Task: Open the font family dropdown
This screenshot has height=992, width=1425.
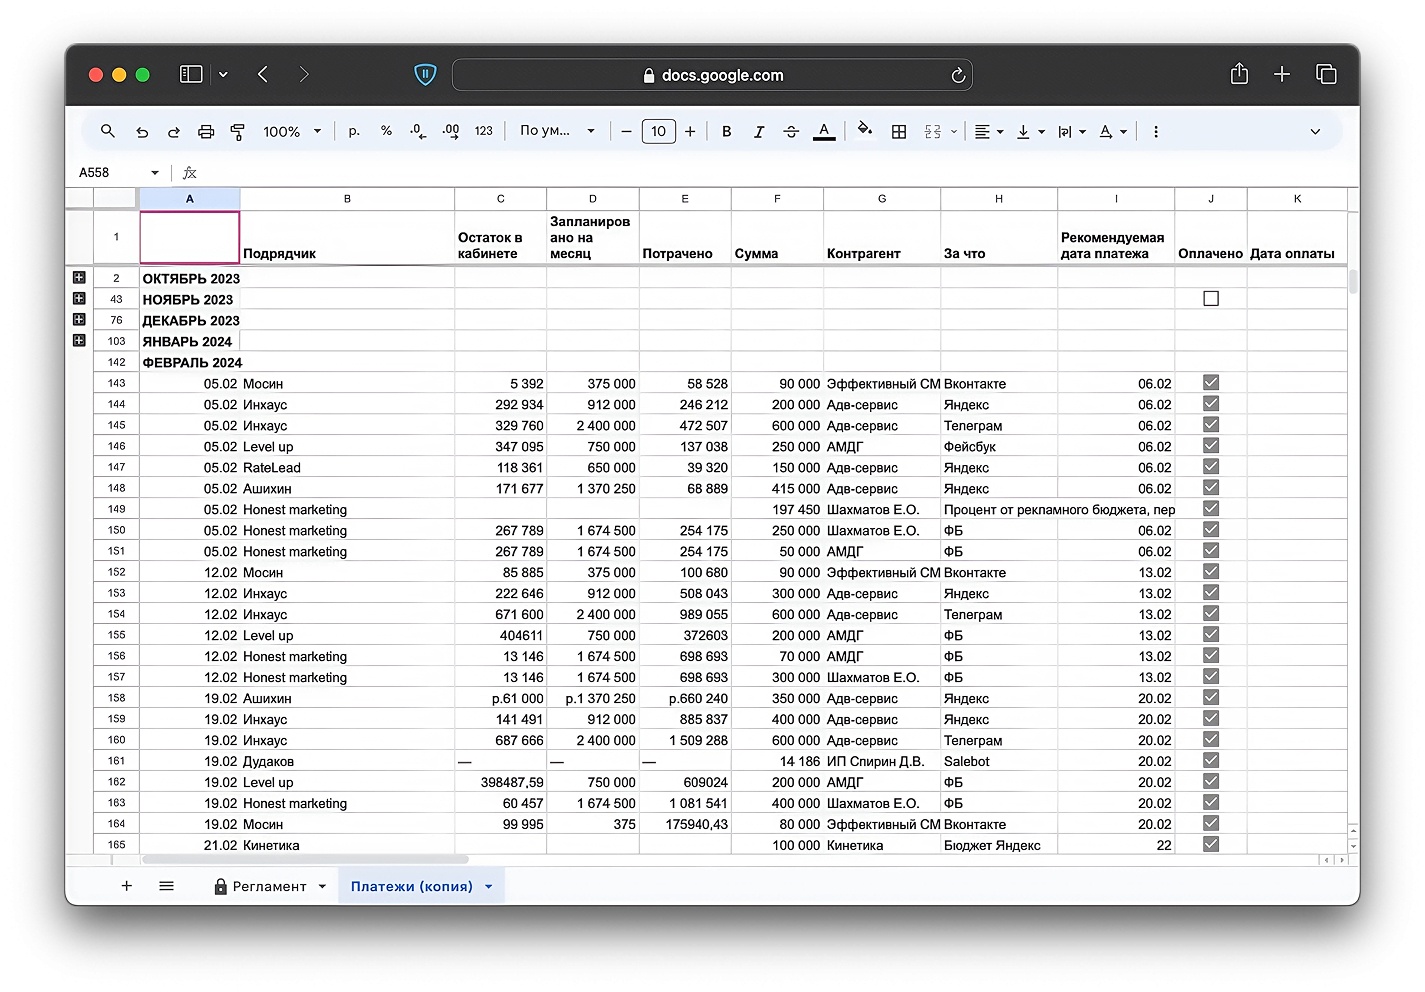Action: (x=557, y=131)
